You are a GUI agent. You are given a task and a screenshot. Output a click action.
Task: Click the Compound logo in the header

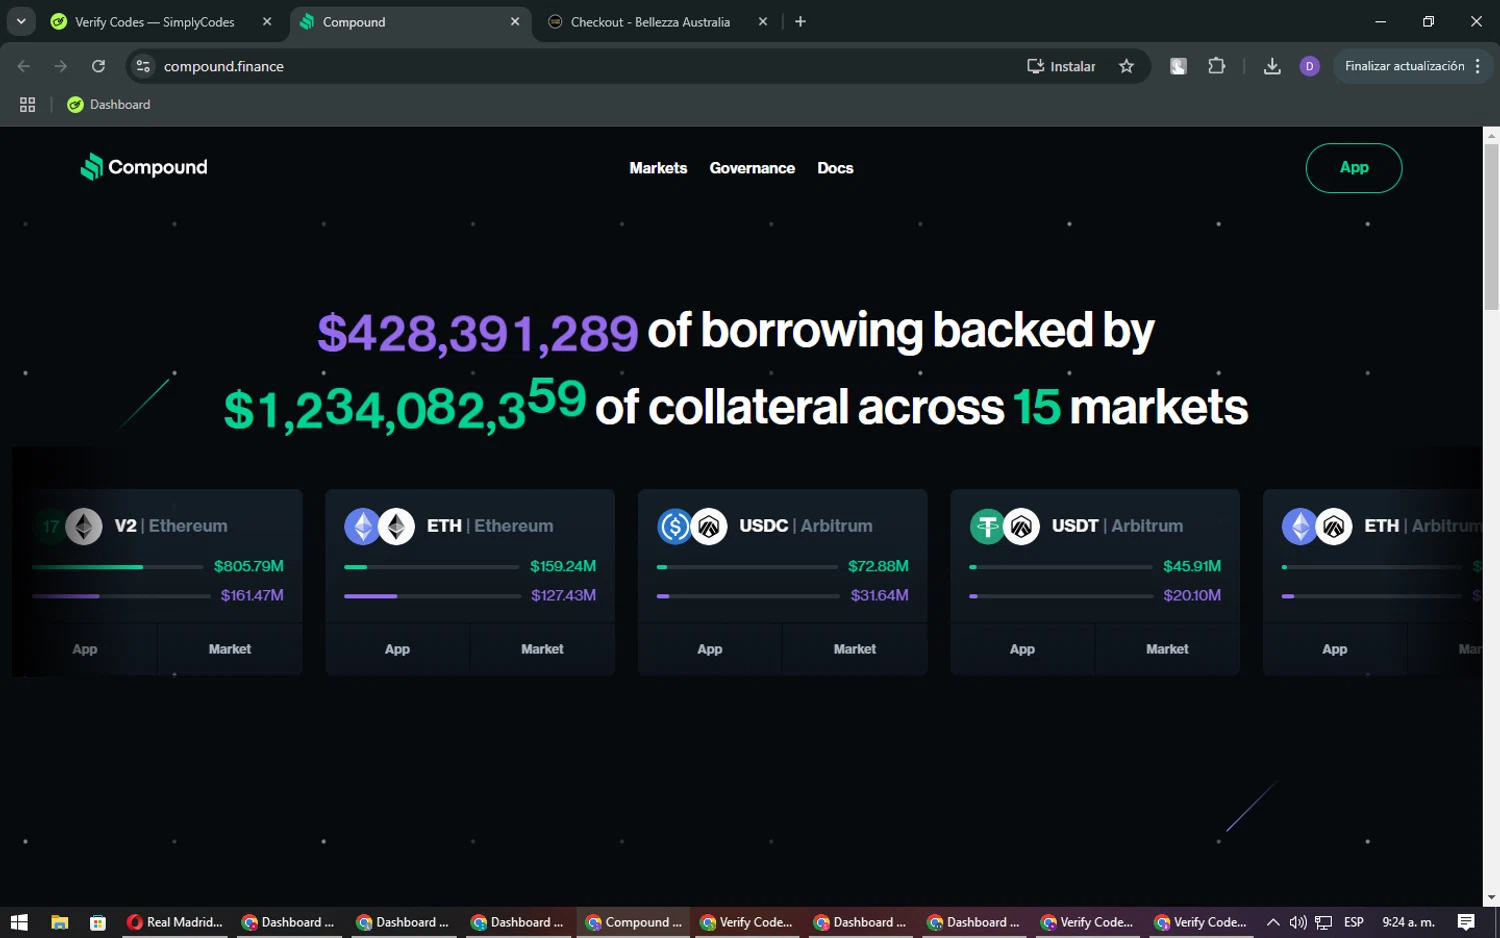pos(144,167)
